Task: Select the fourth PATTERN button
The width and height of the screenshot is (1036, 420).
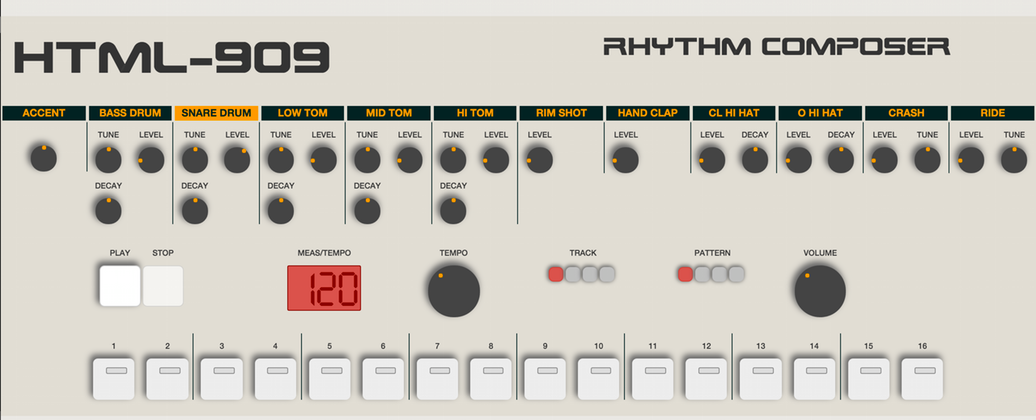Action: [736, 273]
